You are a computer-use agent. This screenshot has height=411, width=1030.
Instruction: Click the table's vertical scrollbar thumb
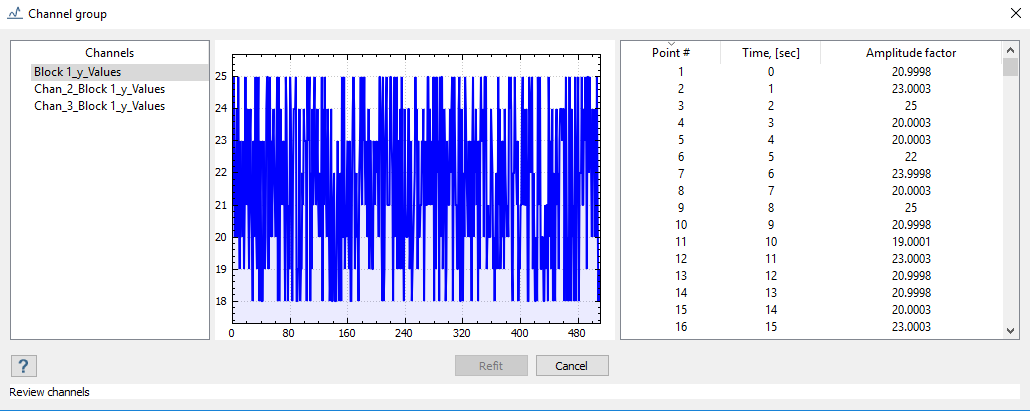1010,67
